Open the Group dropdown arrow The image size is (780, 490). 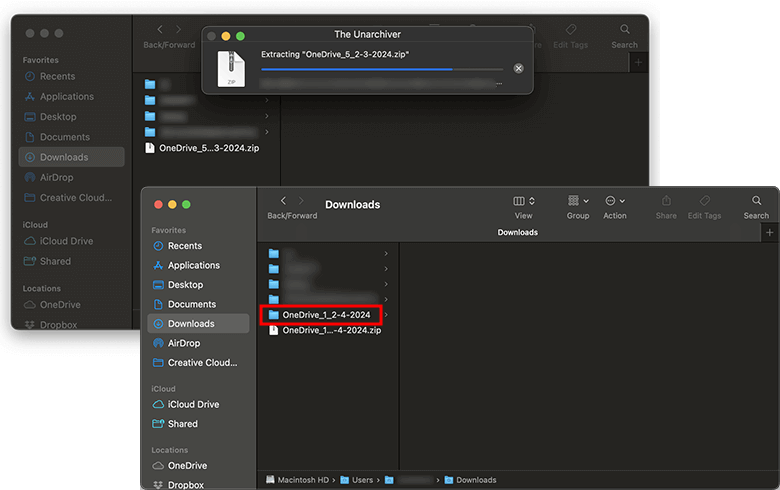pyautogui.click(x=586, y=201)
